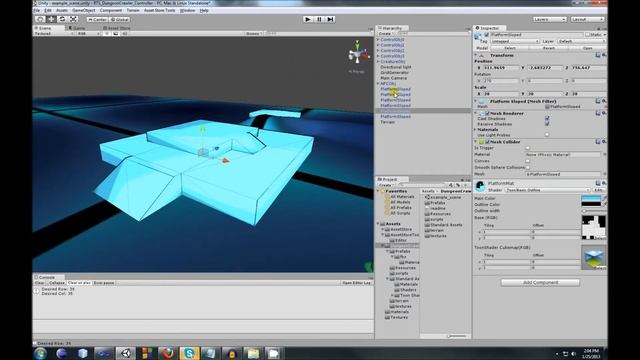The image size is (640, 360).
Task: Toggle Is Trigger checkbox
Action: [x=528, y=148]
